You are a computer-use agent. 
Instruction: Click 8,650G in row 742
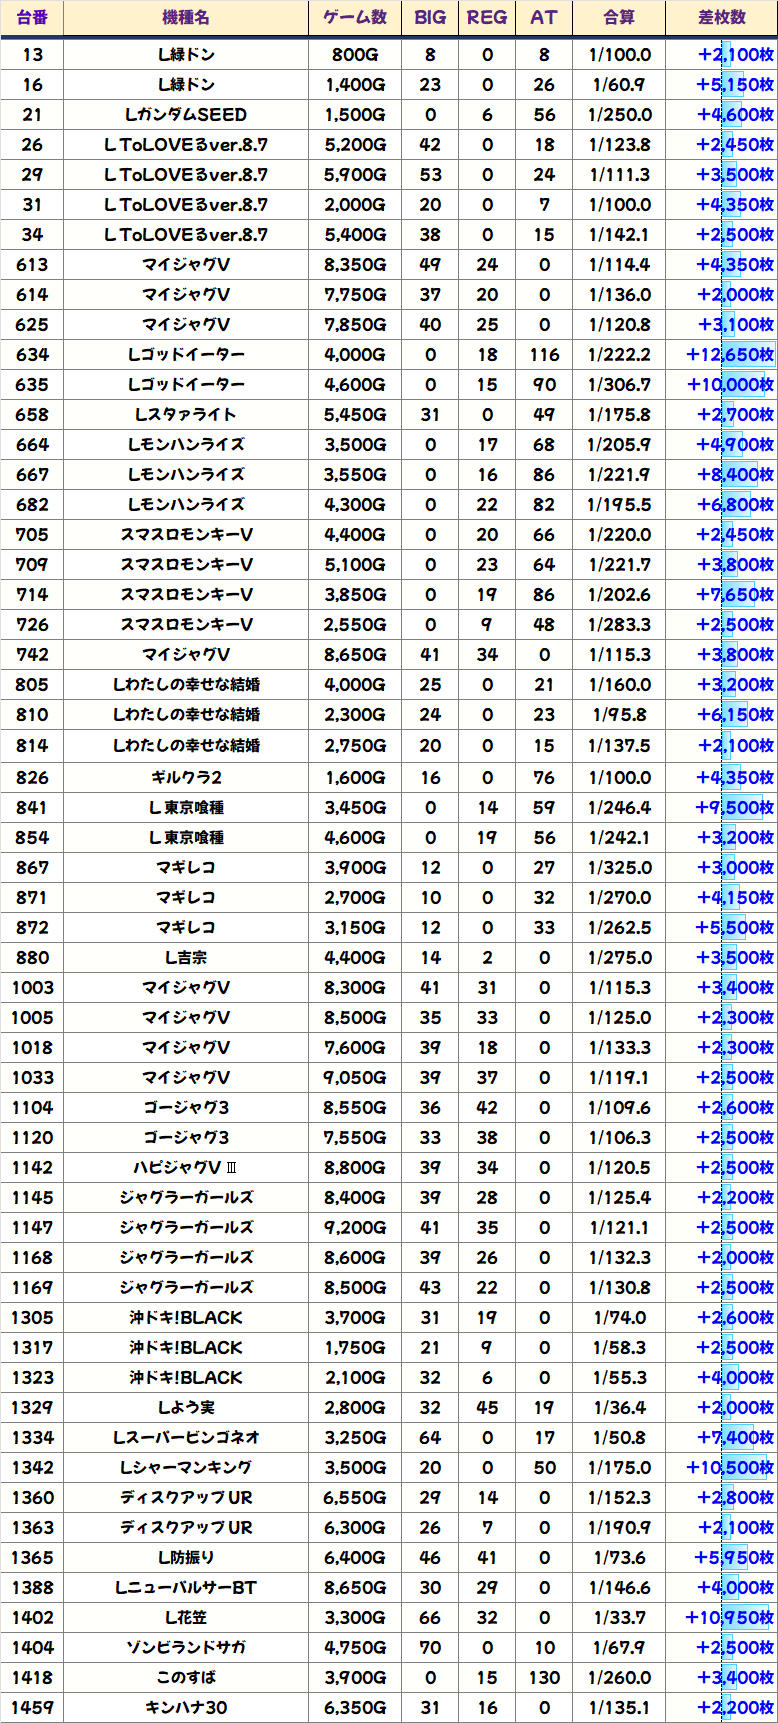355,655
